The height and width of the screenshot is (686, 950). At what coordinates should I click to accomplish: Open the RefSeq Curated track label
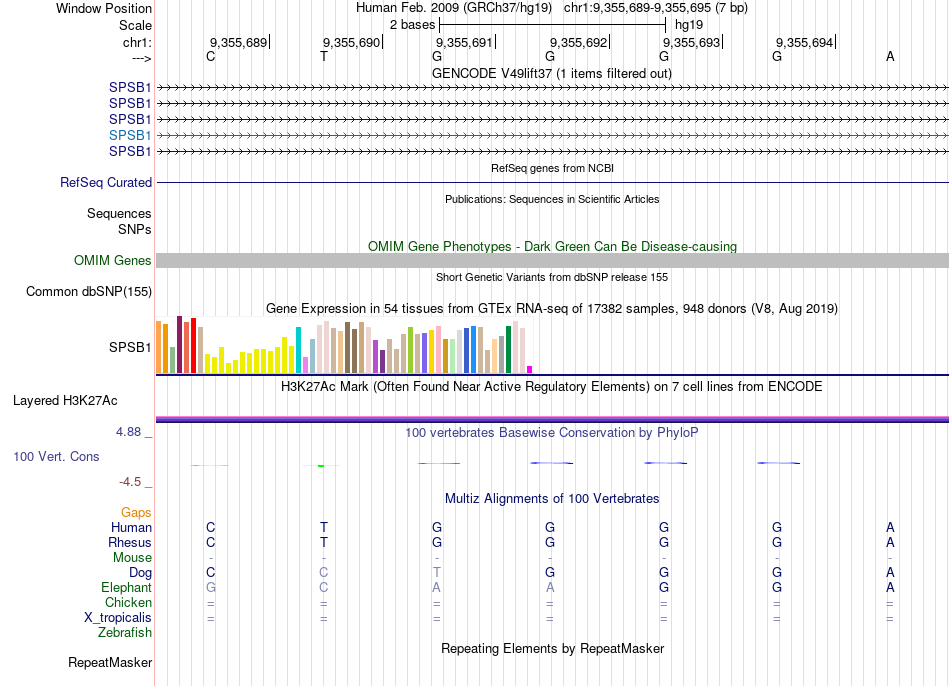click(x=106, y=182)
